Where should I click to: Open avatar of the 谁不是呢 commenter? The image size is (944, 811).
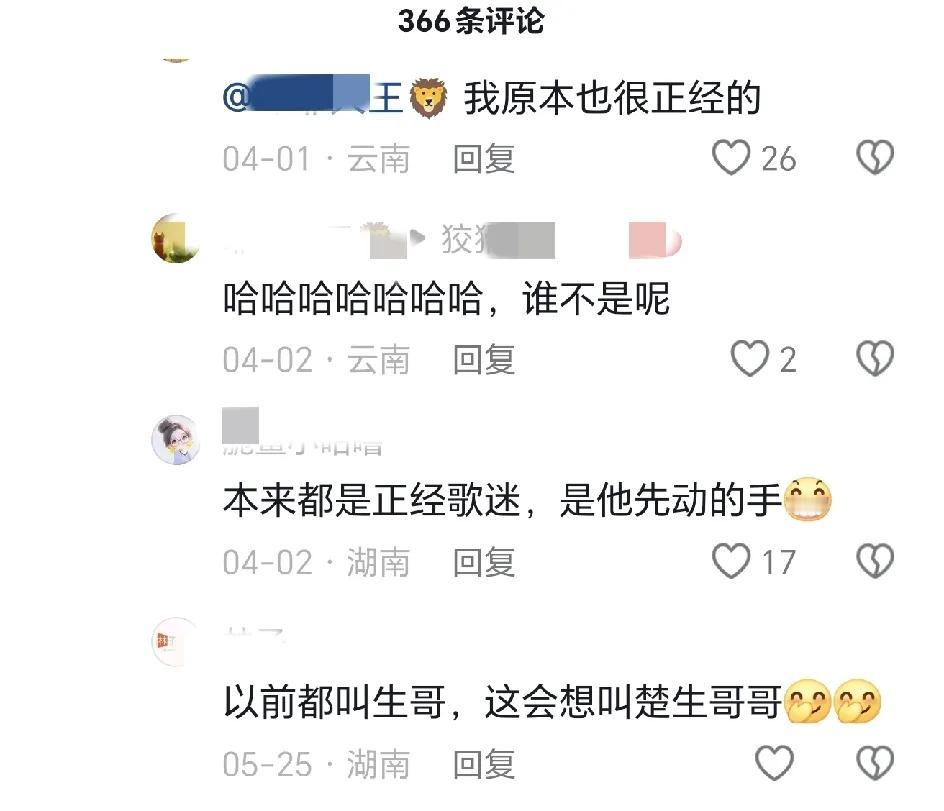(175, 238)
